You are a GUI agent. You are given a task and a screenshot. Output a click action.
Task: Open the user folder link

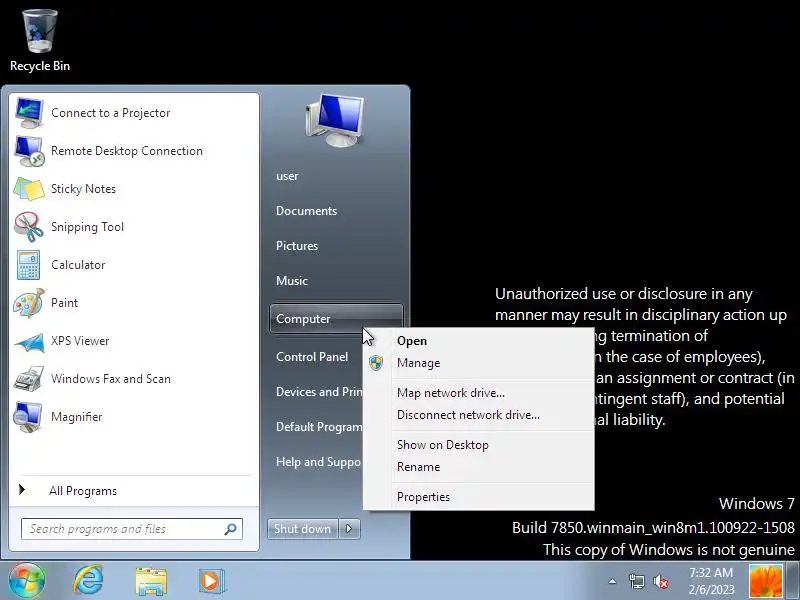[287, 176]
